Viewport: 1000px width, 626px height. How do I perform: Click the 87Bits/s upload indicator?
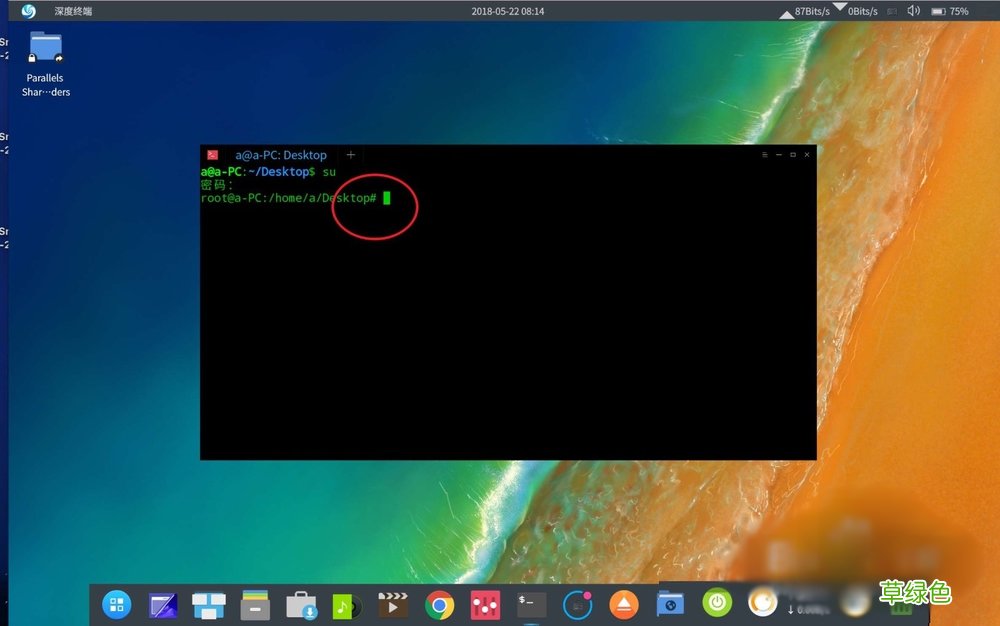pos(811,11)
